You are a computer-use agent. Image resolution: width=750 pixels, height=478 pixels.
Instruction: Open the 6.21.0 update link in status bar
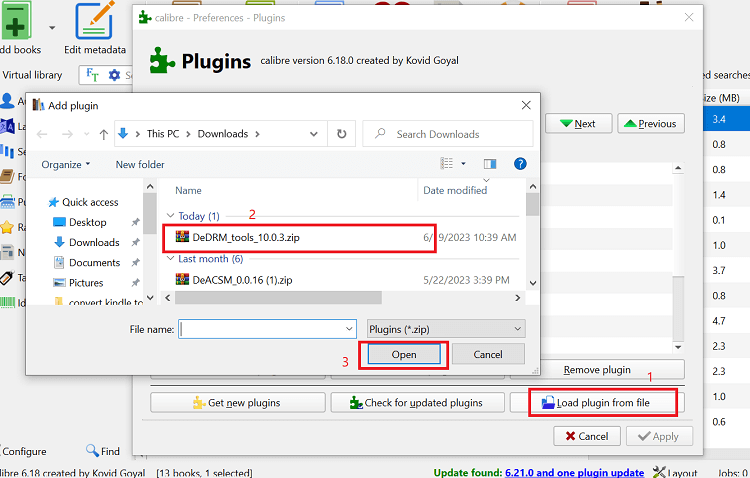(574, 473)
